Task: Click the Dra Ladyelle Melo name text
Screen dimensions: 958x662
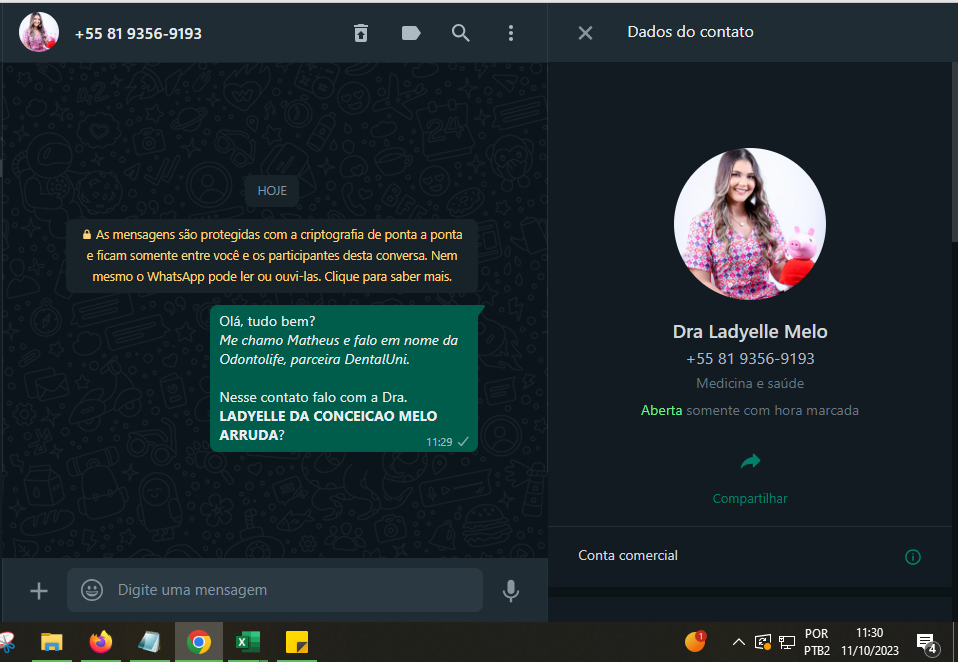Action: click(x=750, y=332)
